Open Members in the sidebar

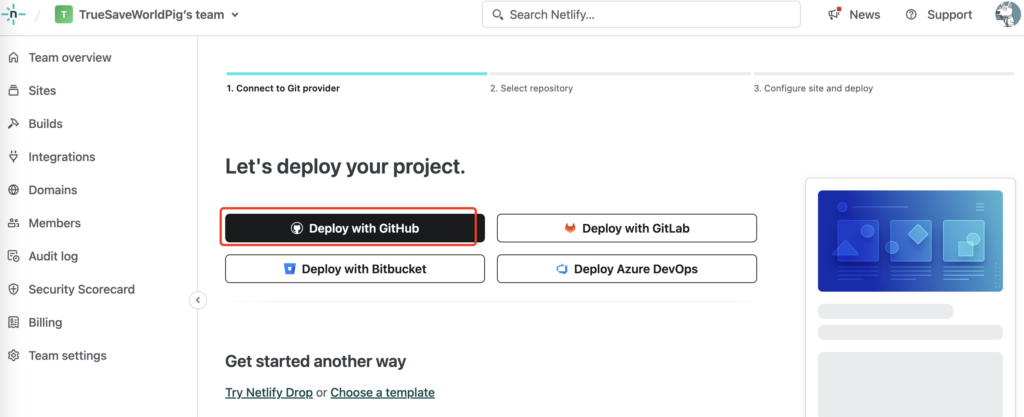tap(54, 223)
